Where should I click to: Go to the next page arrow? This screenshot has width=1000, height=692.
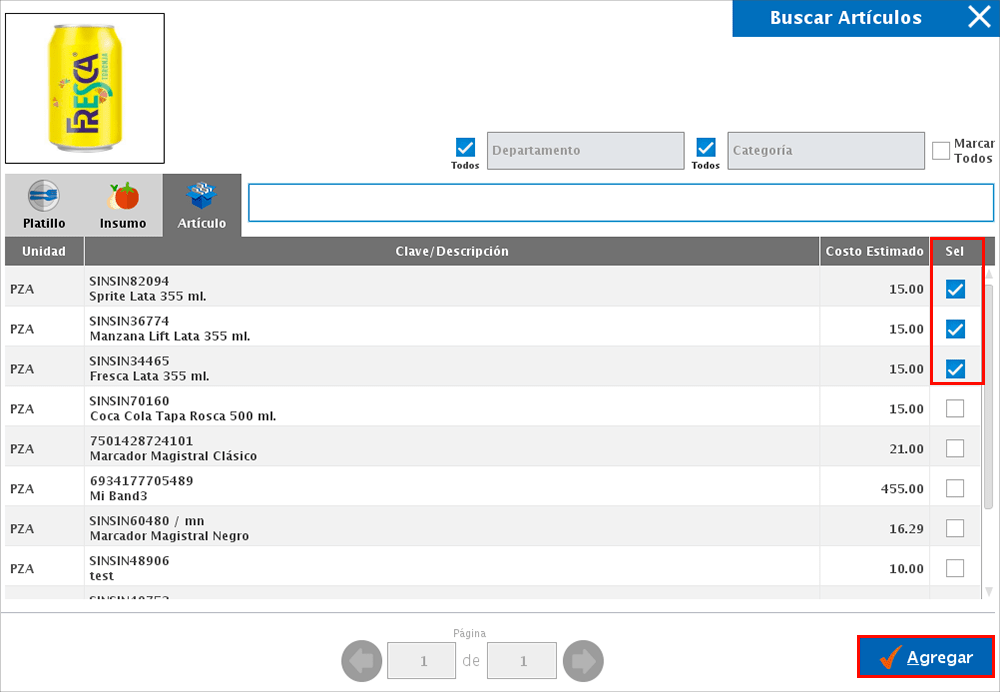click(x=583, y=661)
